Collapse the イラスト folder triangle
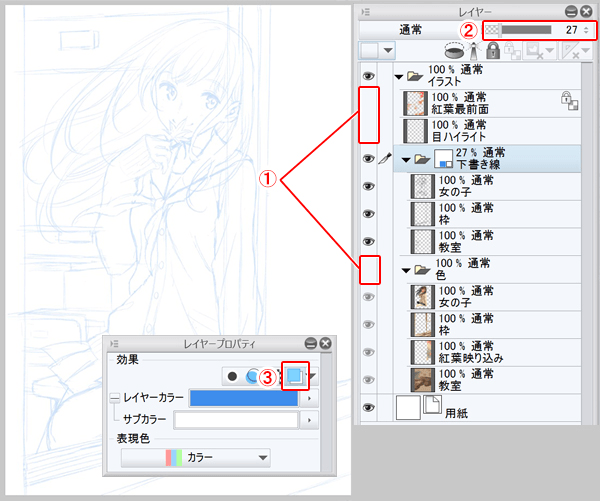The width and height of the screenshot is (600, 501). 399,77
